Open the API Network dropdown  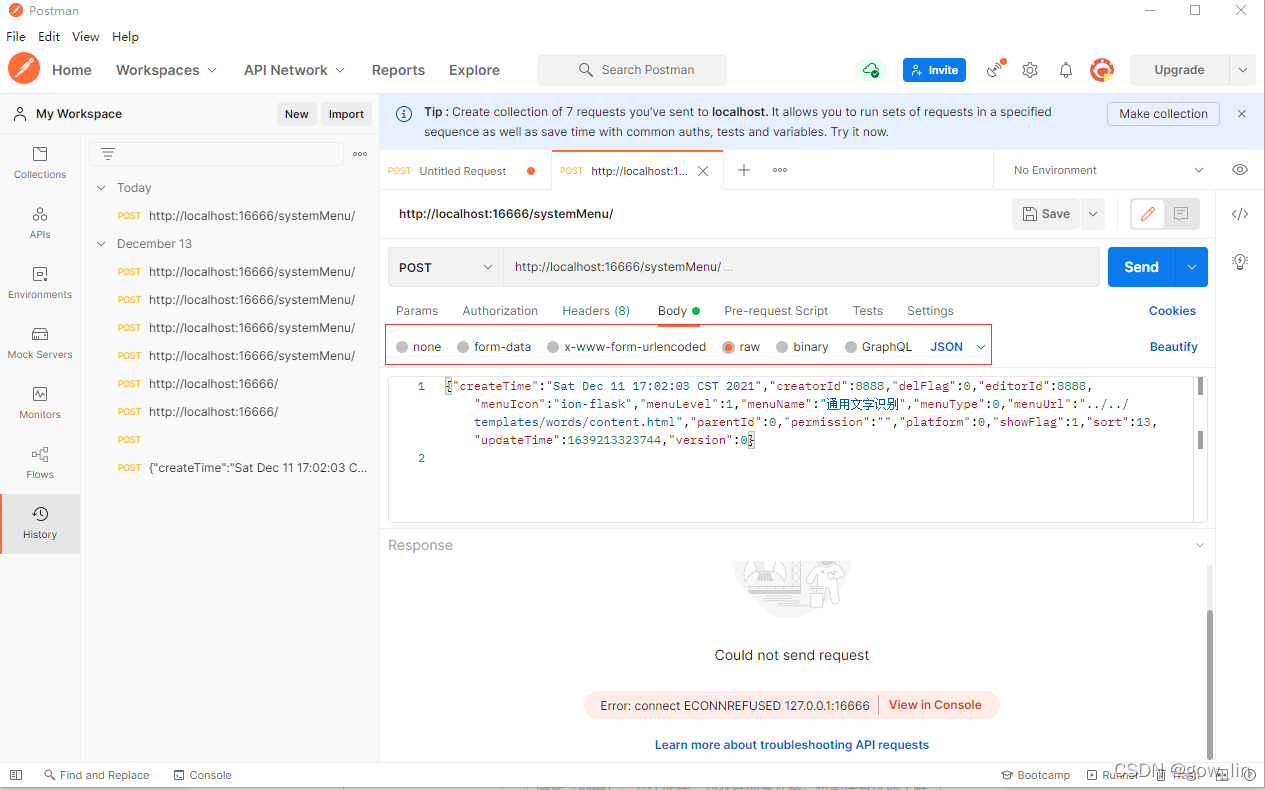(294, 70)
